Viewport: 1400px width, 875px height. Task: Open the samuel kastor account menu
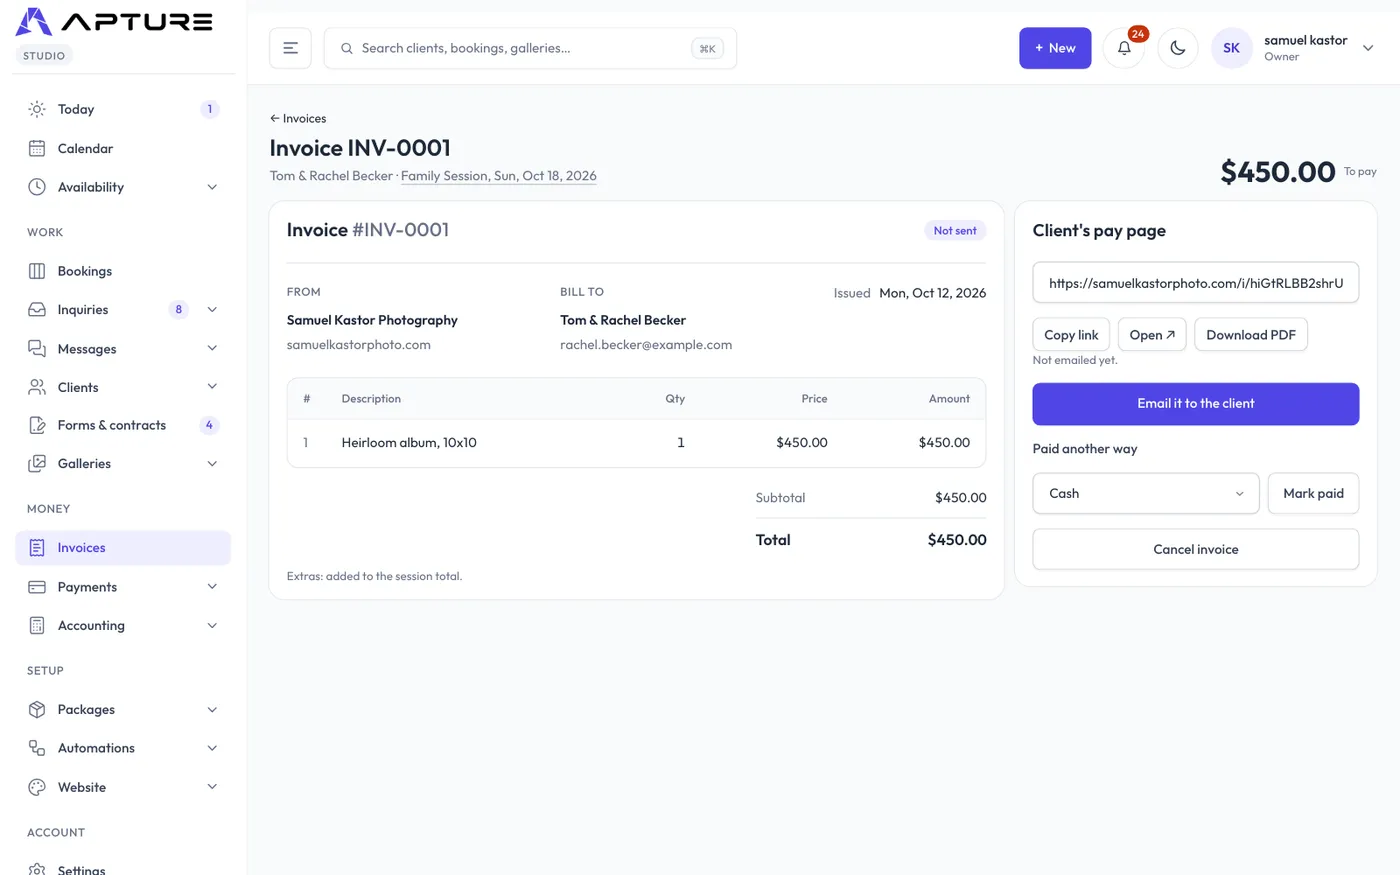pyautogui.click(x=1294, y=48)
